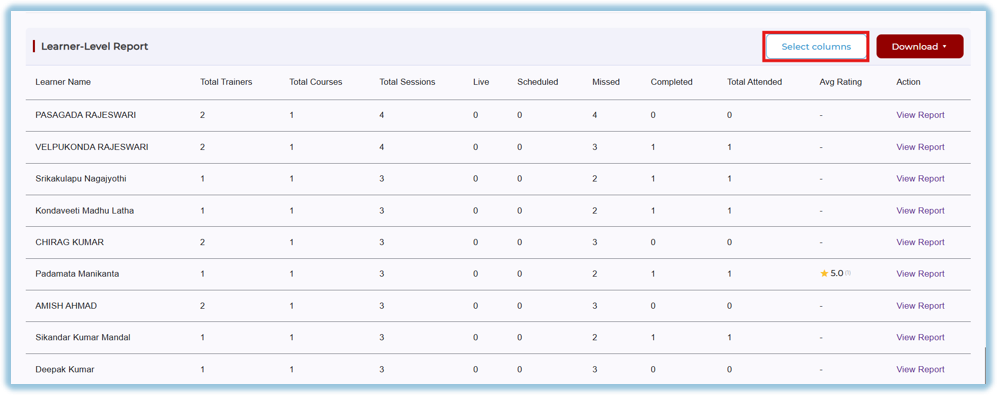Select learner name Padamata Manikanta
The height and width of the screenshot is (395, 997).
(77, 274)
